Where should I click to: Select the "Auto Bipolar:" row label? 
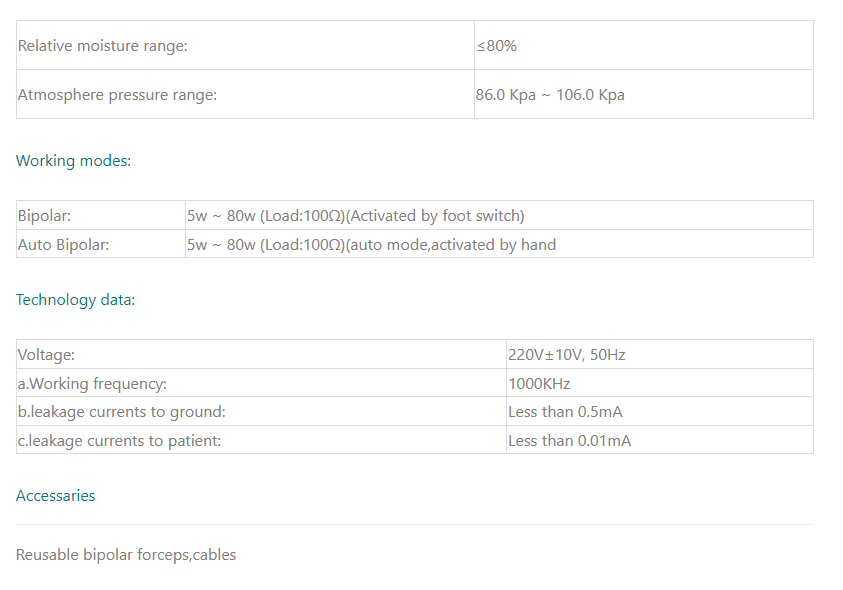point(64,244)
